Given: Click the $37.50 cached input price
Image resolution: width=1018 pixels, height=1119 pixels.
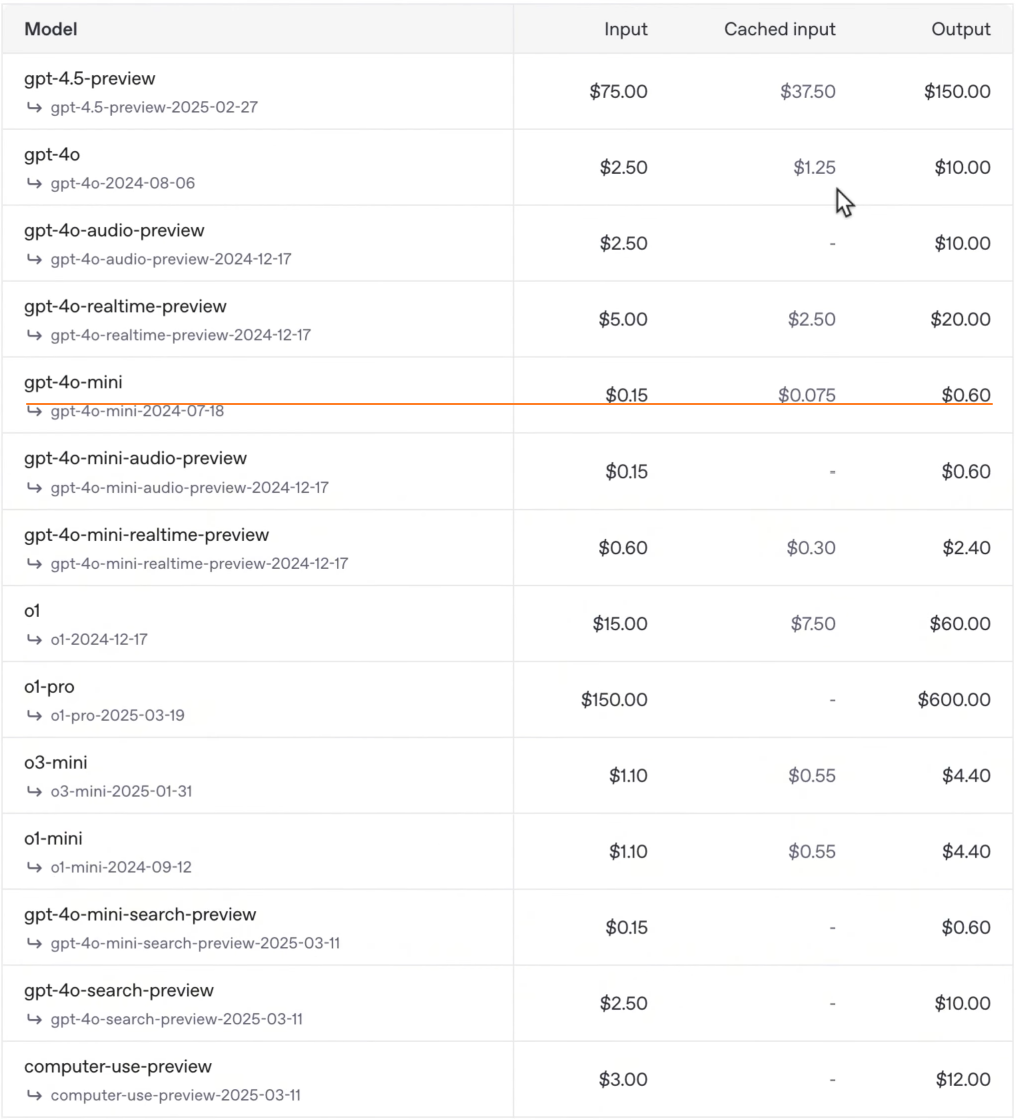Looking at the screenshot, I should pyautogui.click(x=808, y=92).
